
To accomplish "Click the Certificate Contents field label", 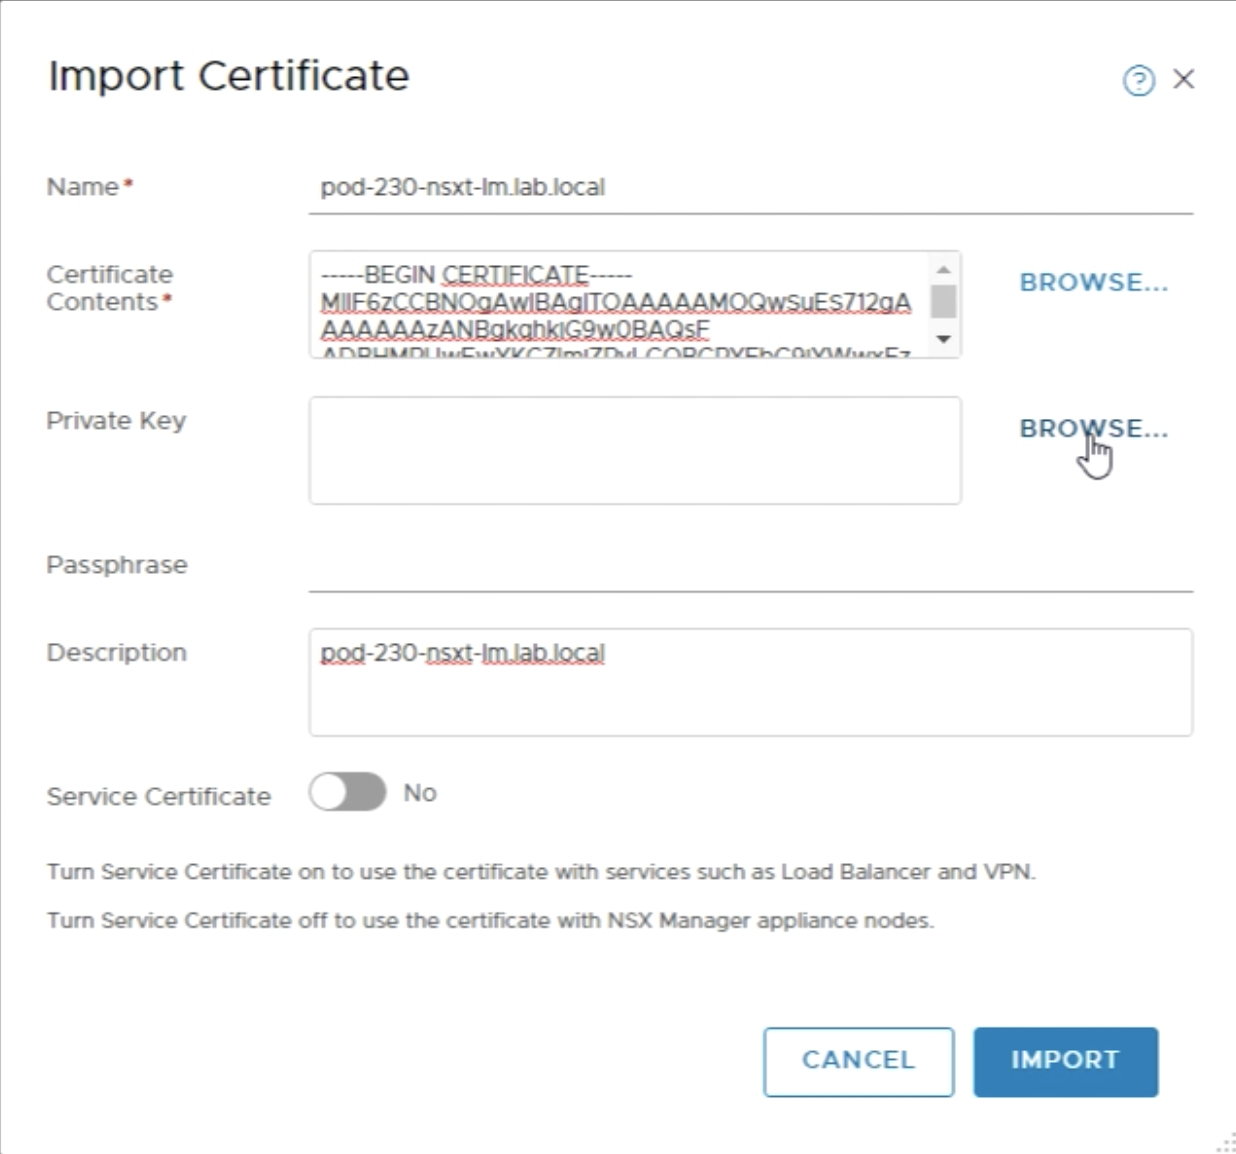I will click(109, 288).
